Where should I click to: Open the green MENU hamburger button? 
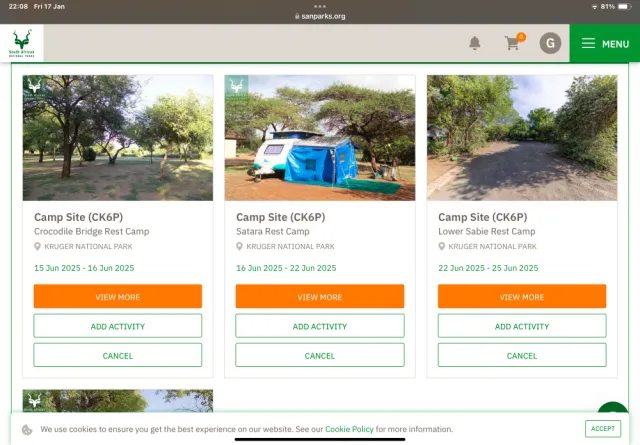coord(605,43)
